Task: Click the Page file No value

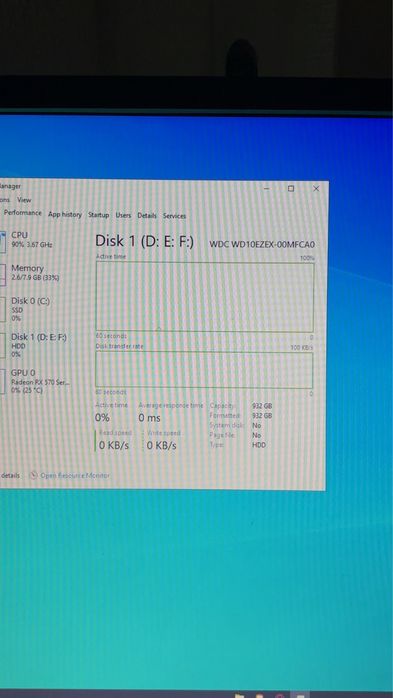Action: pyautogui.click(x=257, y=435)
